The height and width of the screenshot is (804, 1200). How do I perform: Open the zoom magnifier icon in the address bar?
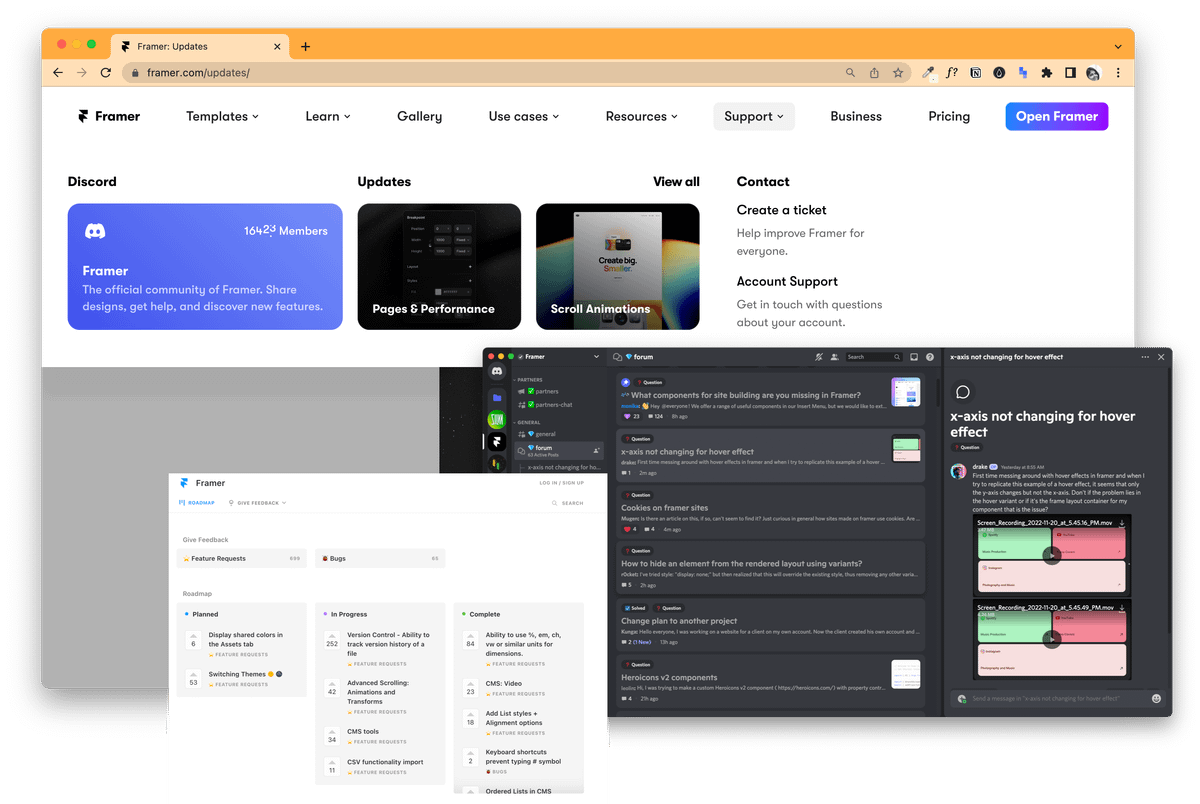pos(850,73)
